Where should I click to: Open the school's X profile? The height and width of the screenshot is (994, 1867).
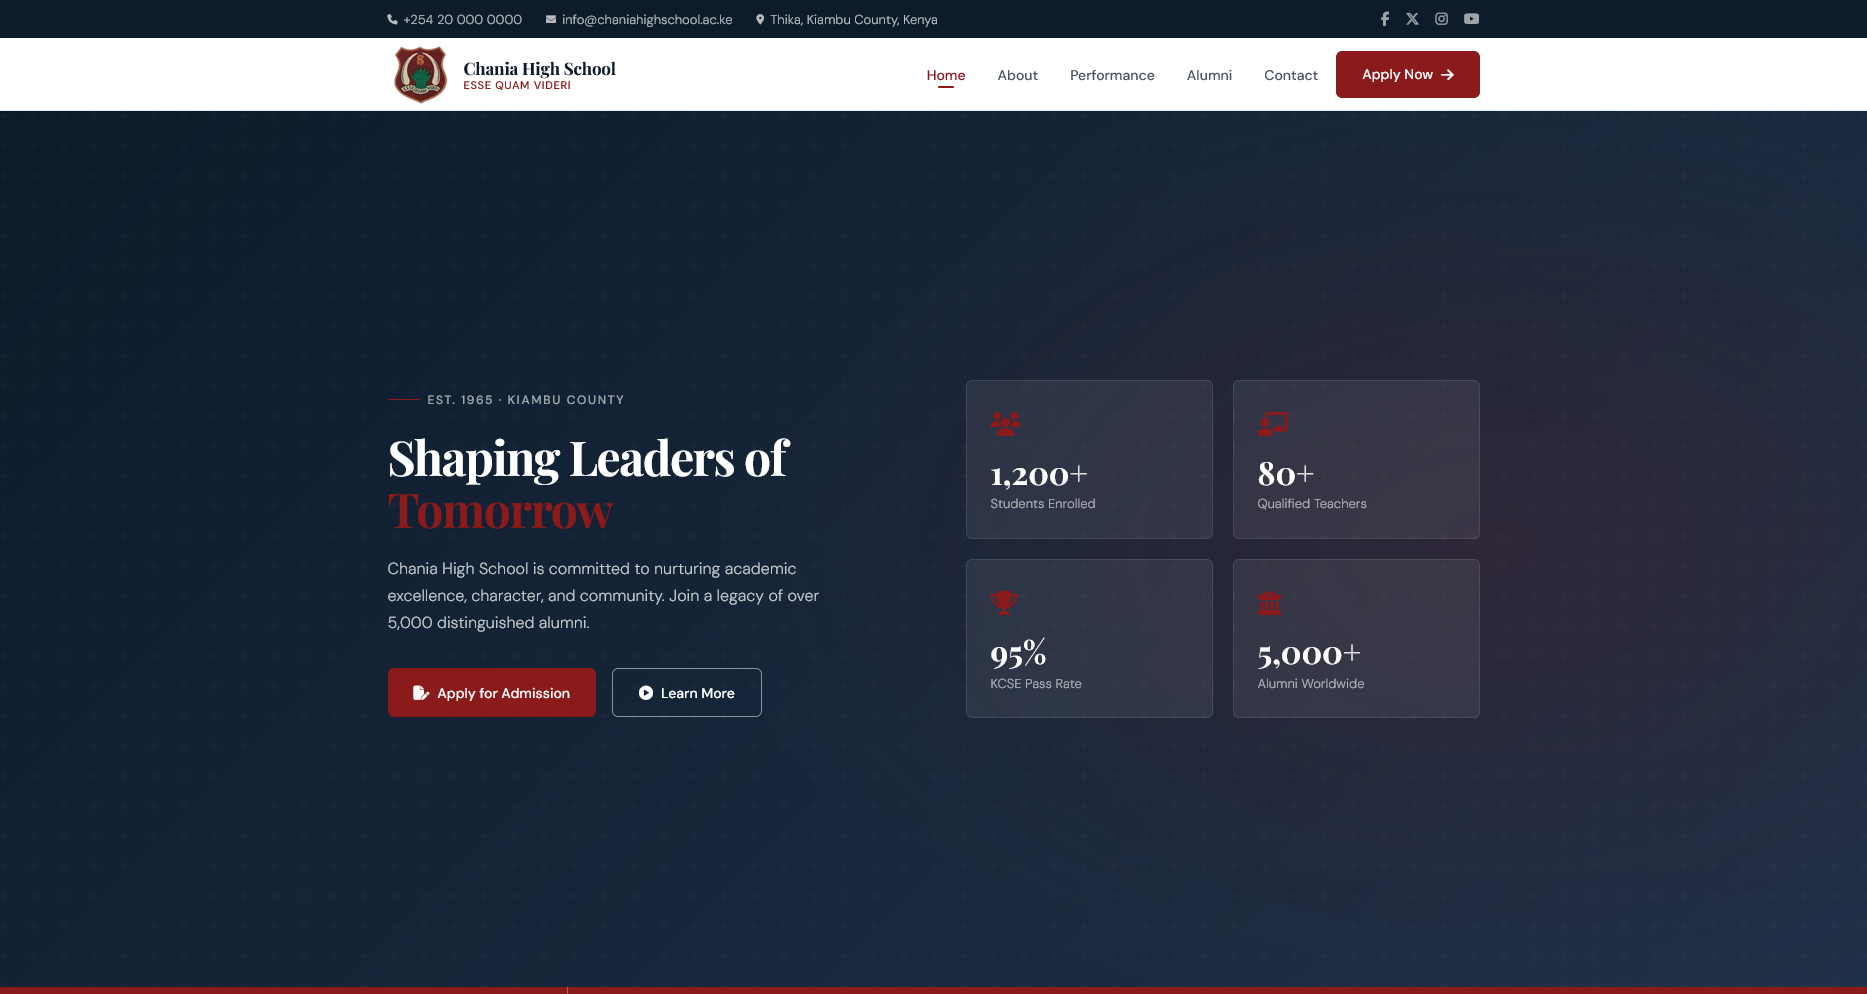click(1412, 18)
